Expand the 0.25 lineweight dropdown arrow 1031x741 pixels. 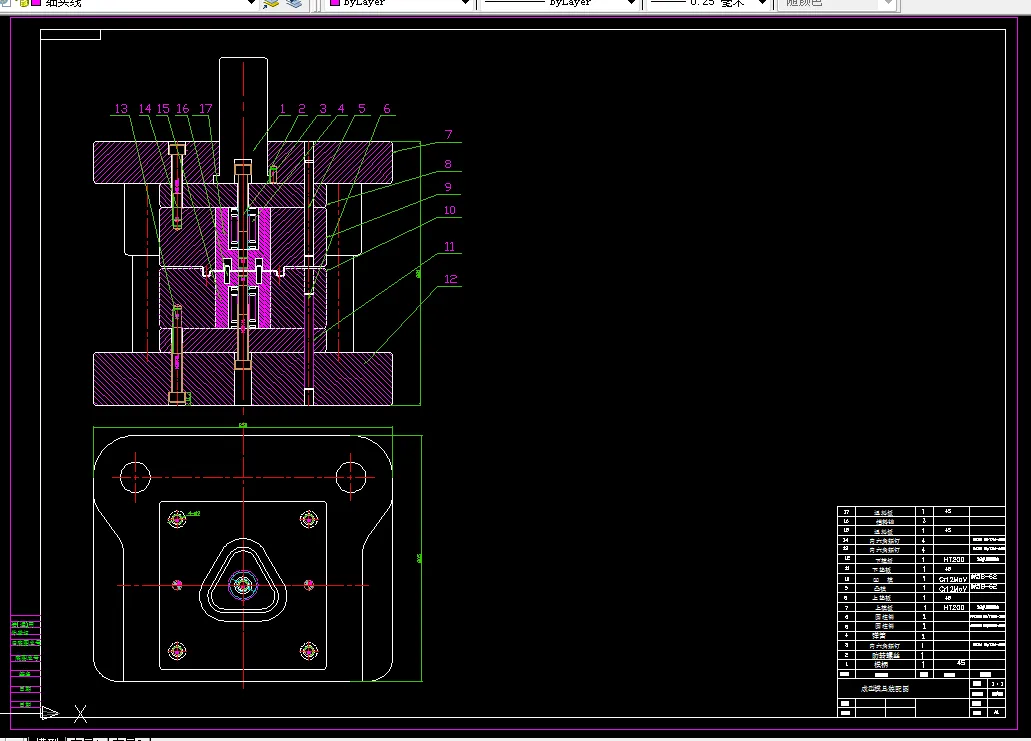point(762,3)
